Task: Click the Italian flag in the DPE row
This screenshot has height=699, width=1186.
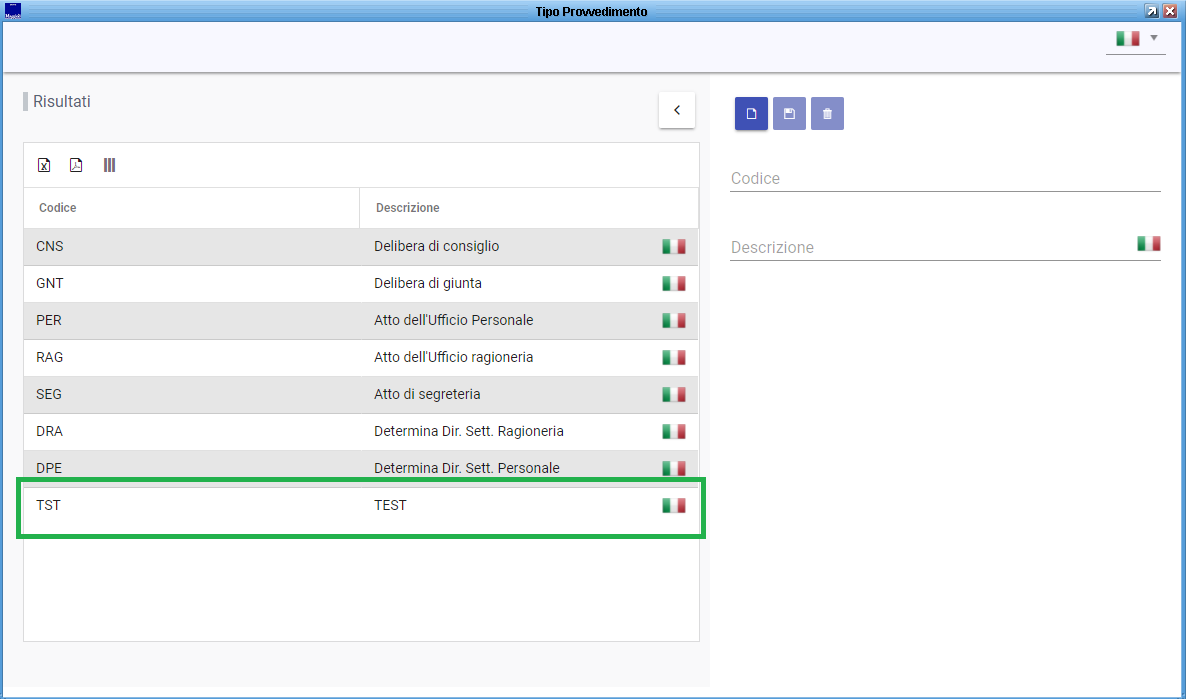Action: point(674,468)
